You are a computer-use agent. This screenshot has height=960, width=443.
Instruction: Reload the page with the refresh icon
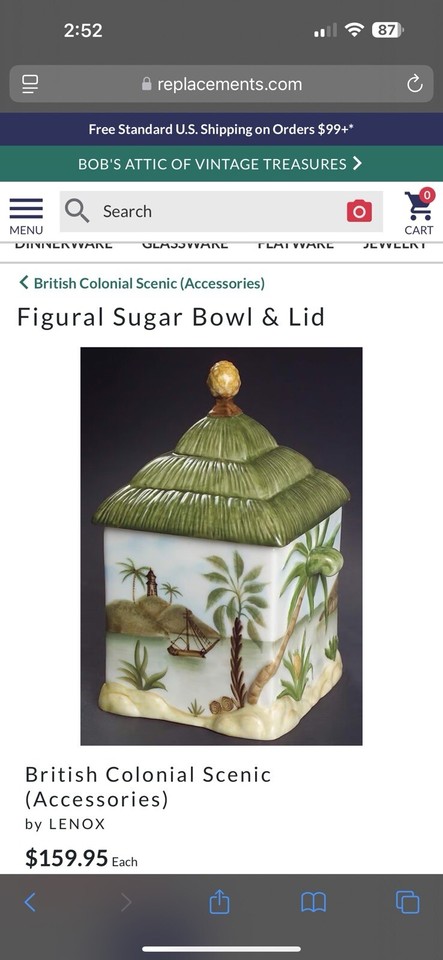[415, 84]
